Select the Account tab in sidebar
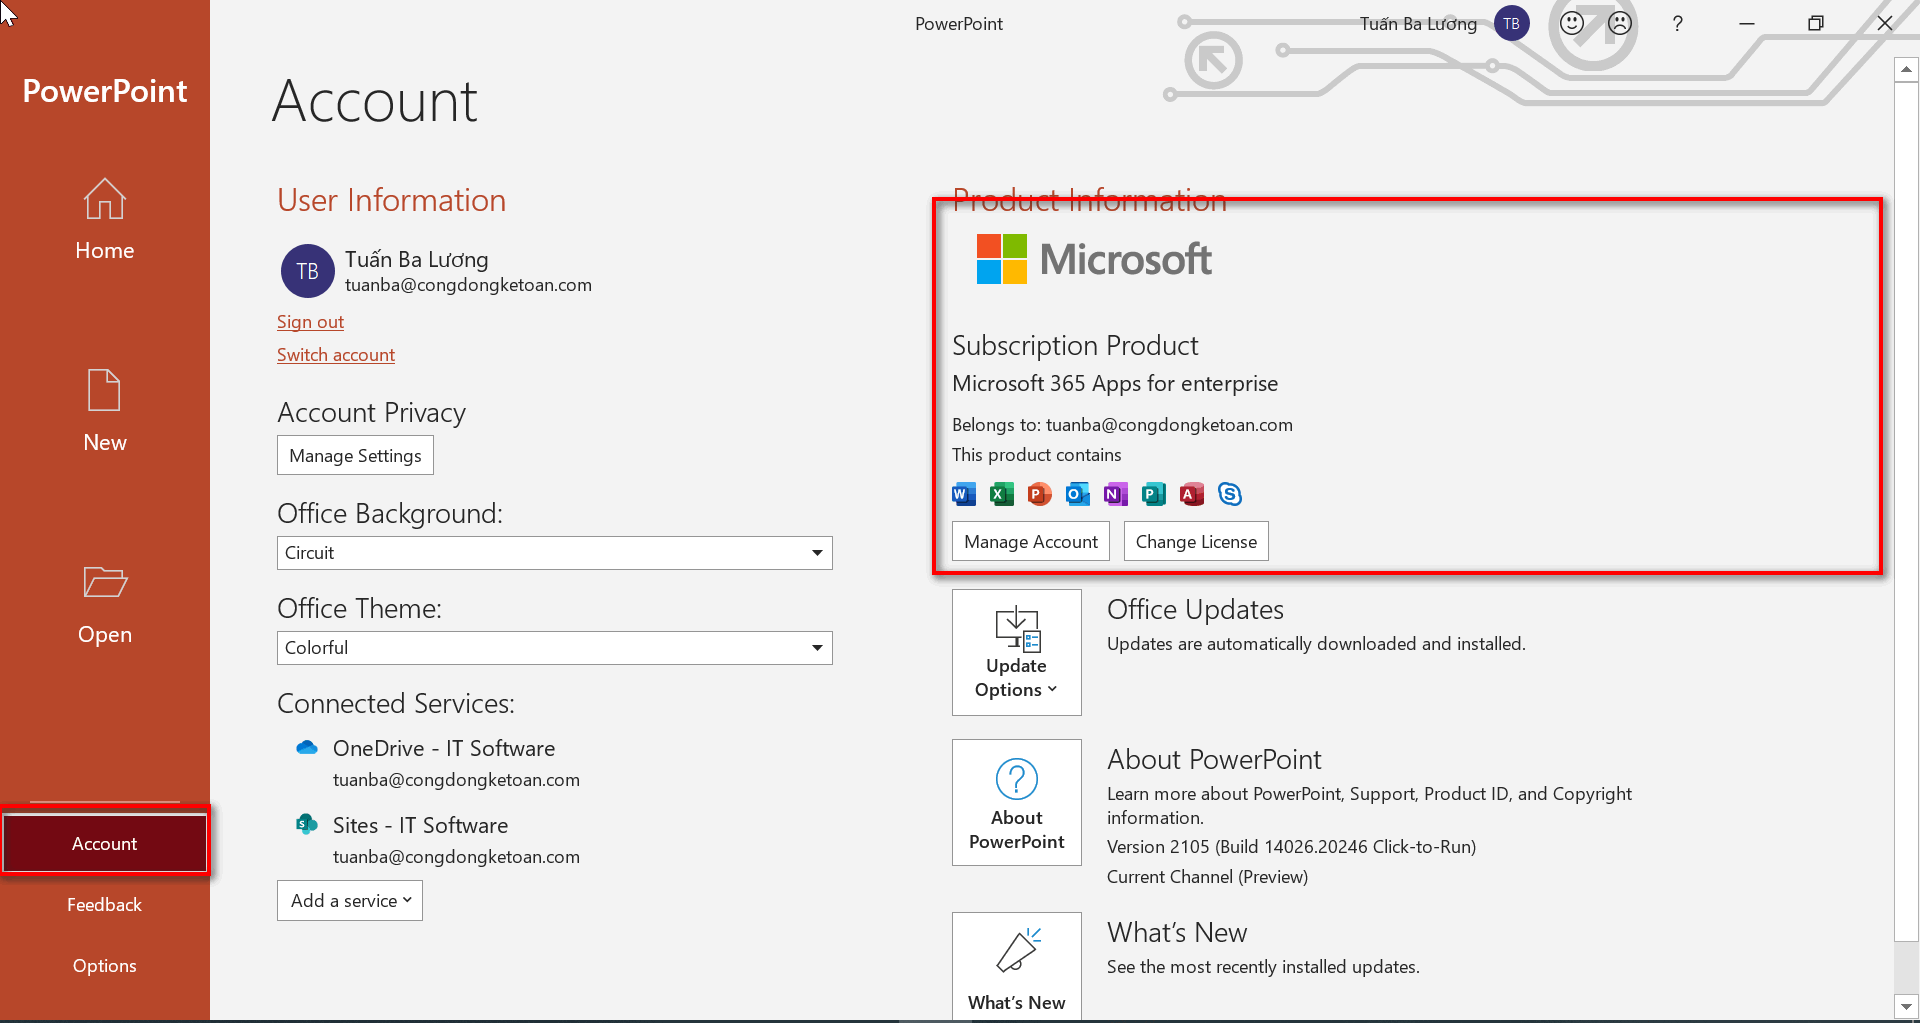 (x=105, y=843)
